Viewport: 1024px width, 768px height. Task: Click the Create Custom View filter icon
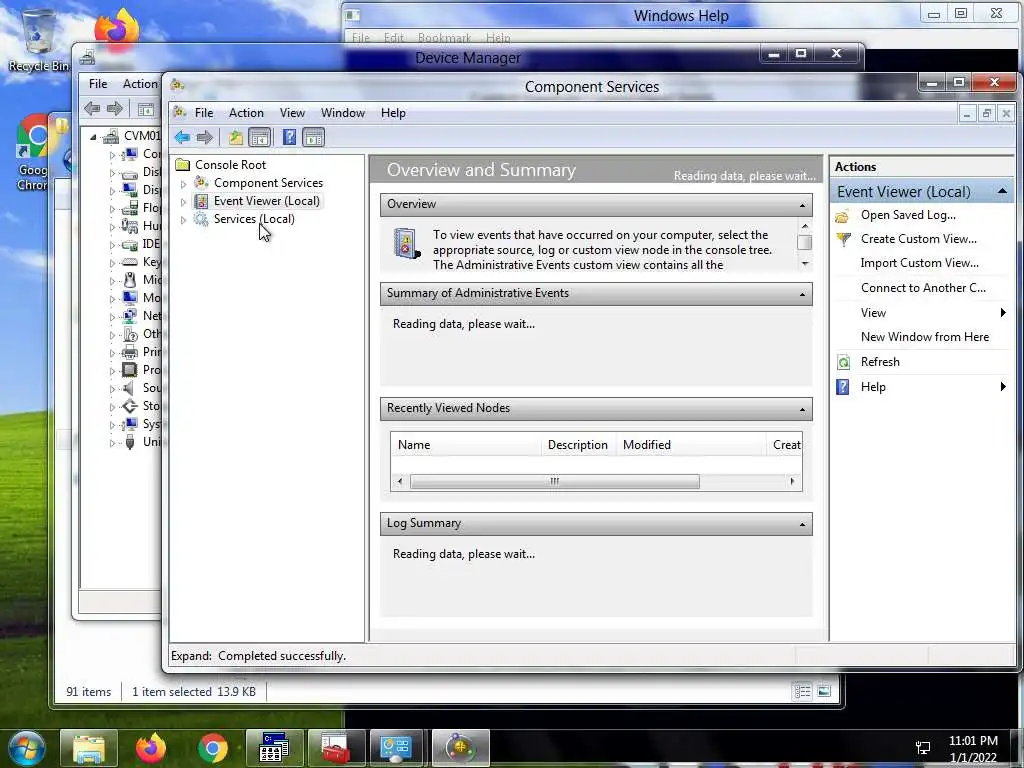pos(843,239)
